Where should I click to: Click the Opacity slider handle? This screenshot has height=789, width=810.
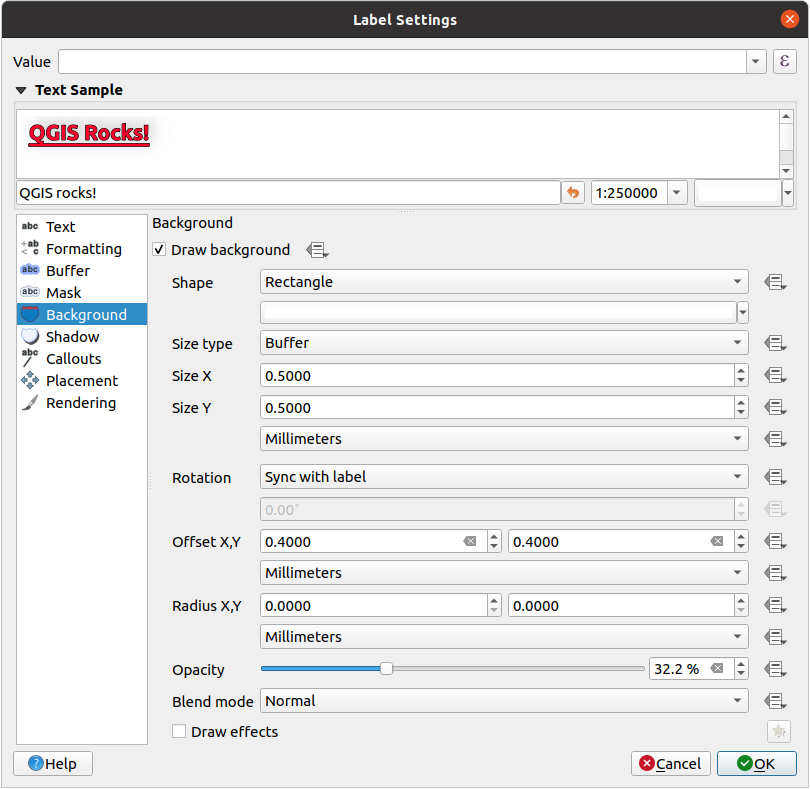click(x=386, y=669)
